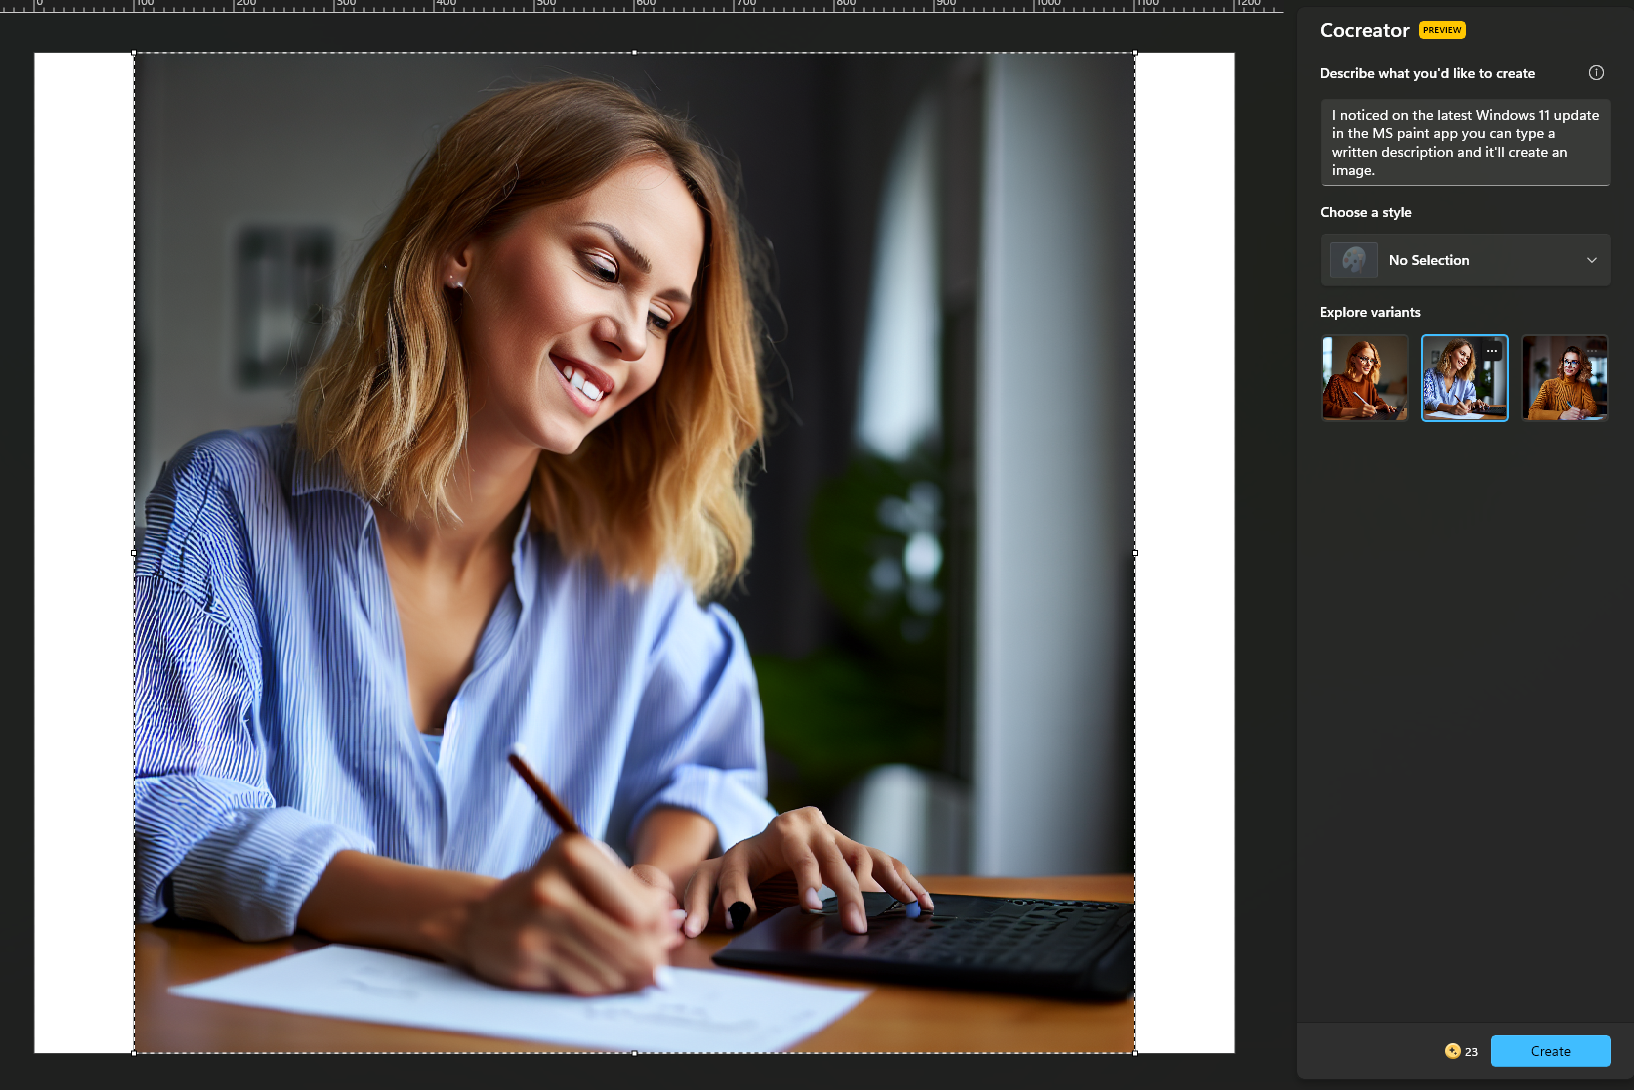Focus the image description text box
This screenshot has width=1634, height=1090.
(x=1464, y=142)
